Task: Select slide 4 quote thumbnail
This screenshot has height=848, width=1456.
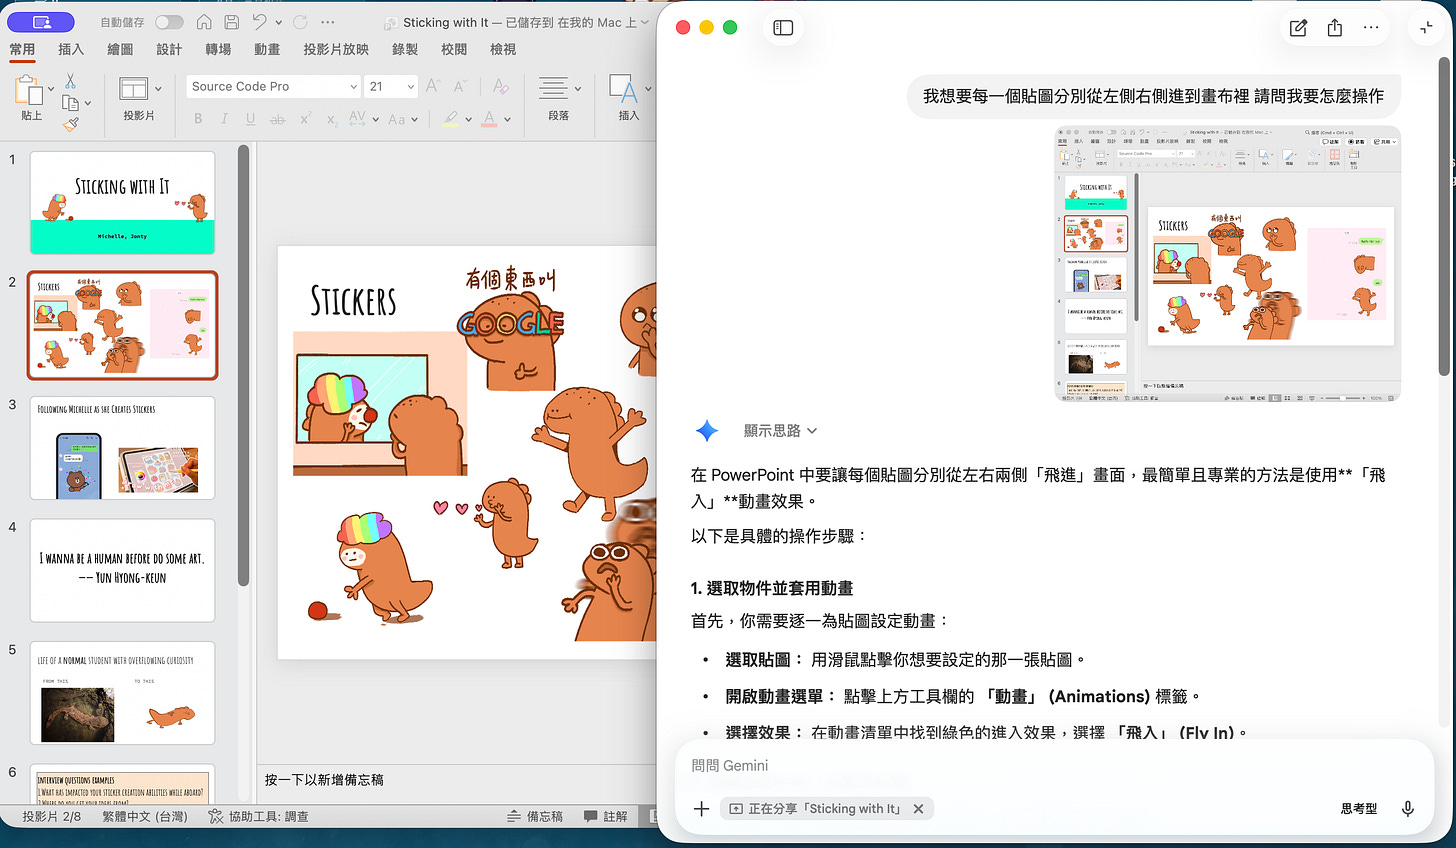Action: point(122,570)
